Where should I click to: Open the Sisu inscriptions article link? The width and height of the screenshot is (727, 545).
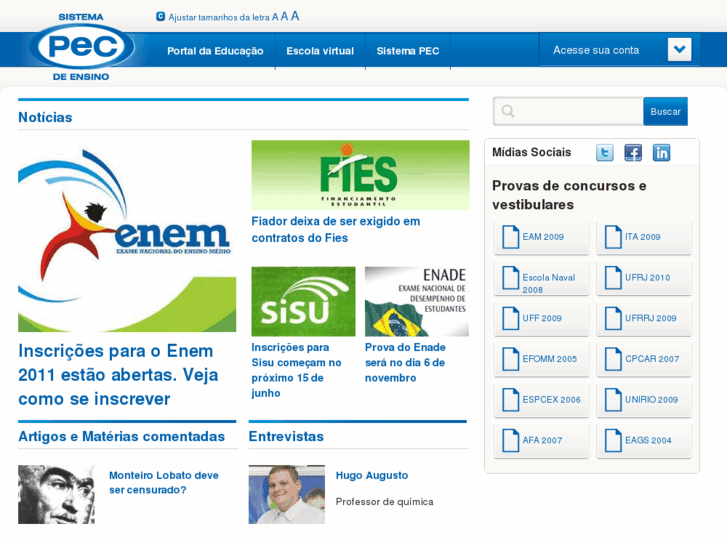(296, 370)
